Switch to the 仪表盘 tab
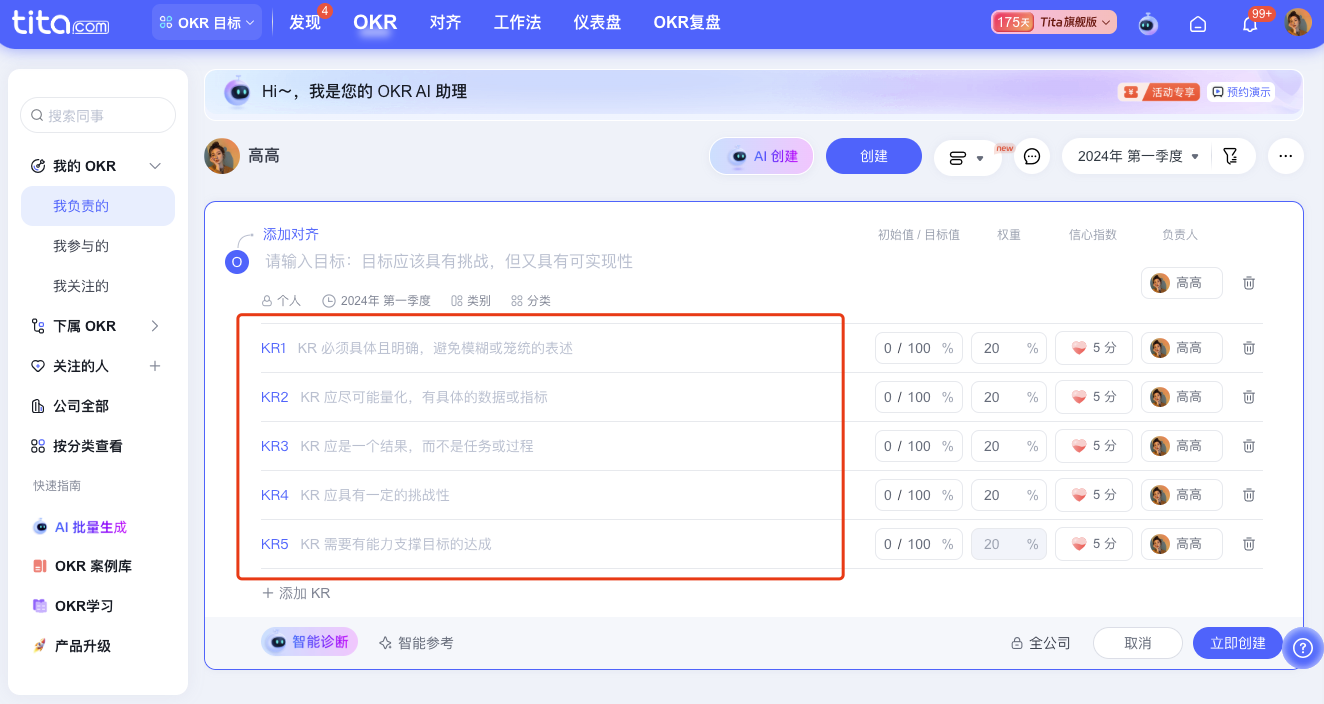Viewport: 1324px width, 704px height. coord(597,22)
